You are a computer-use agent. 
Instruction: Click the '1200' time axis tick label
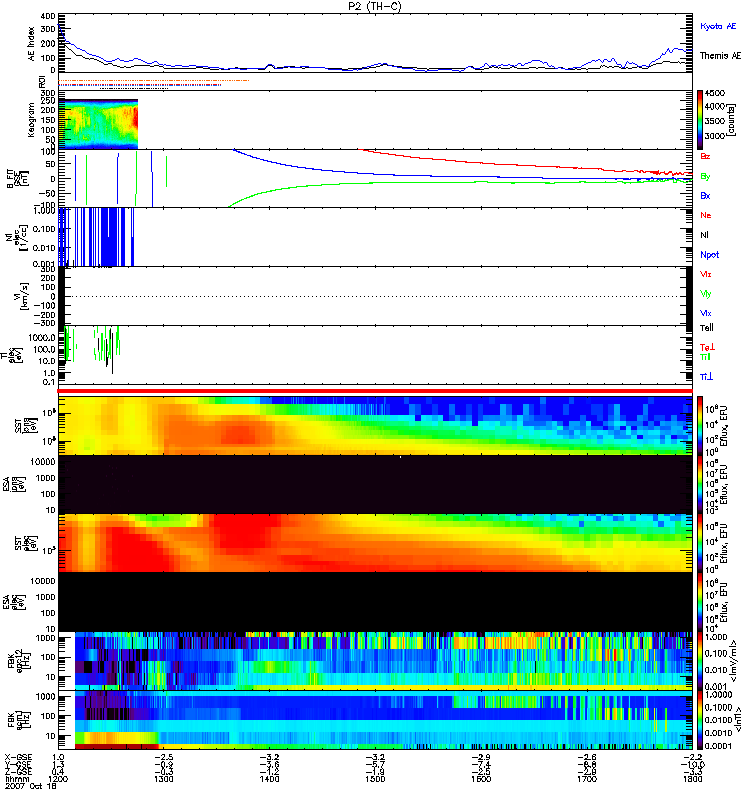tap(58, 779)
